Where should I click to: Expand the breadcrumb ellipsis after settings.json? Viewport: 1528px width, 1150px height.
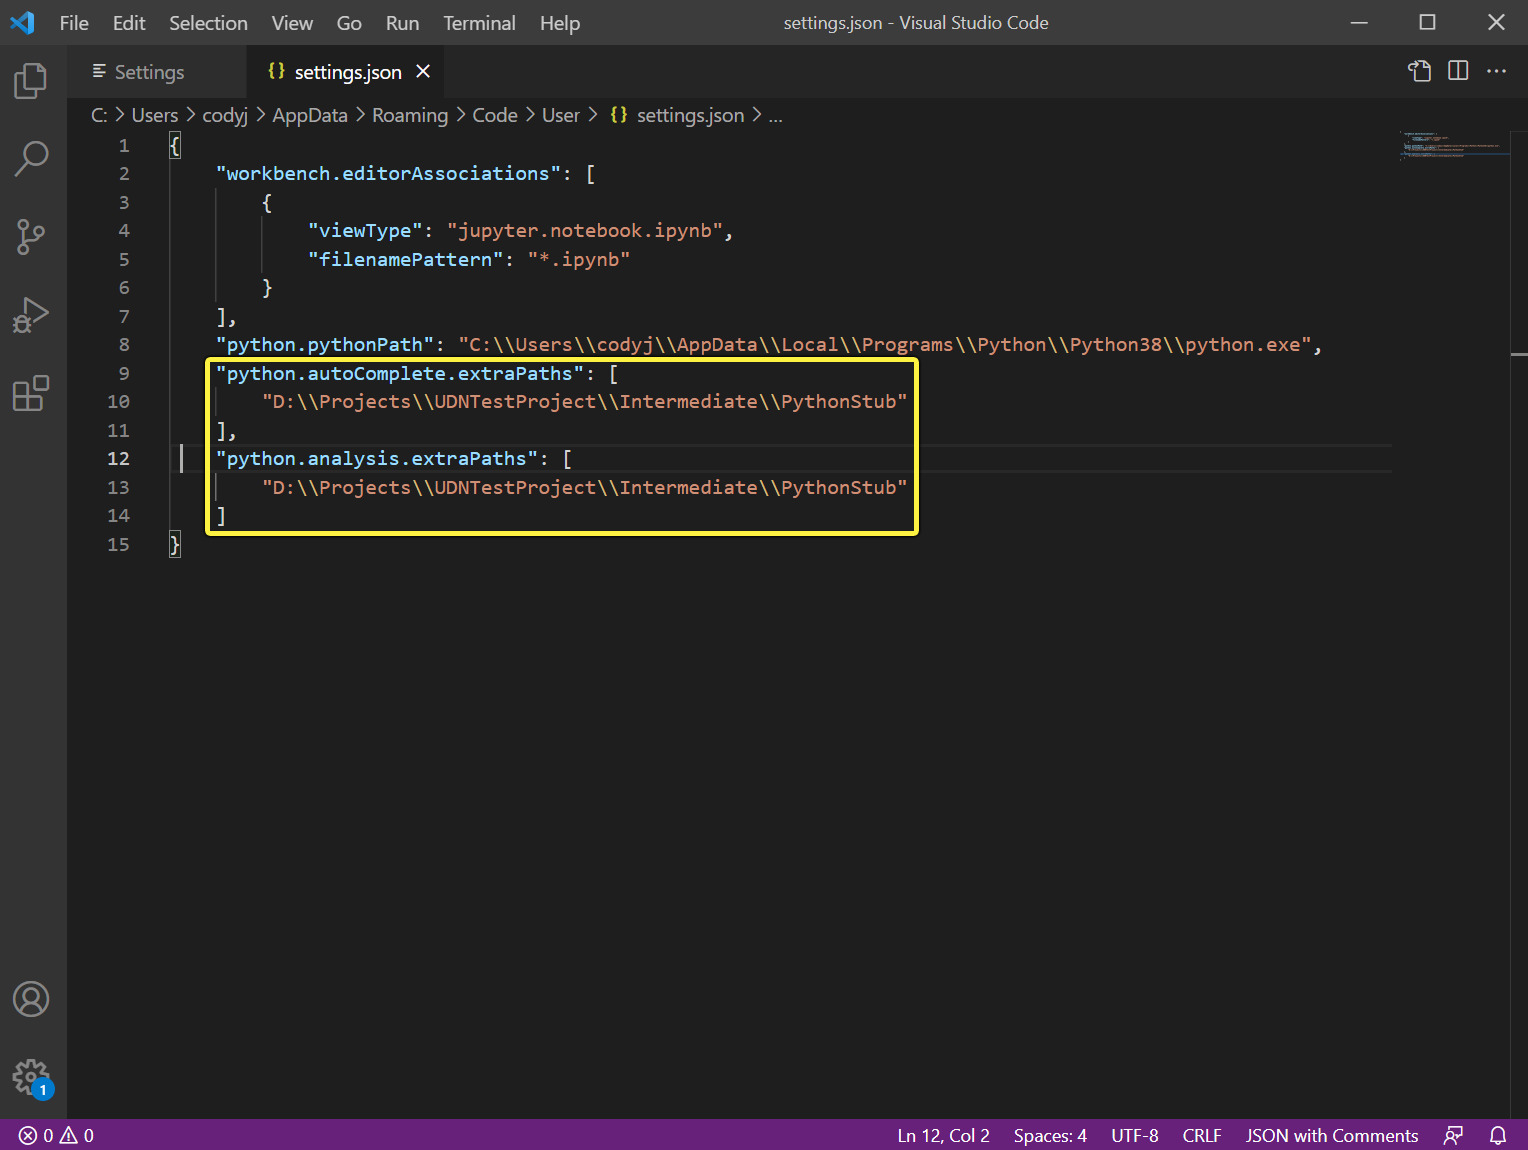tap(776, 115)
